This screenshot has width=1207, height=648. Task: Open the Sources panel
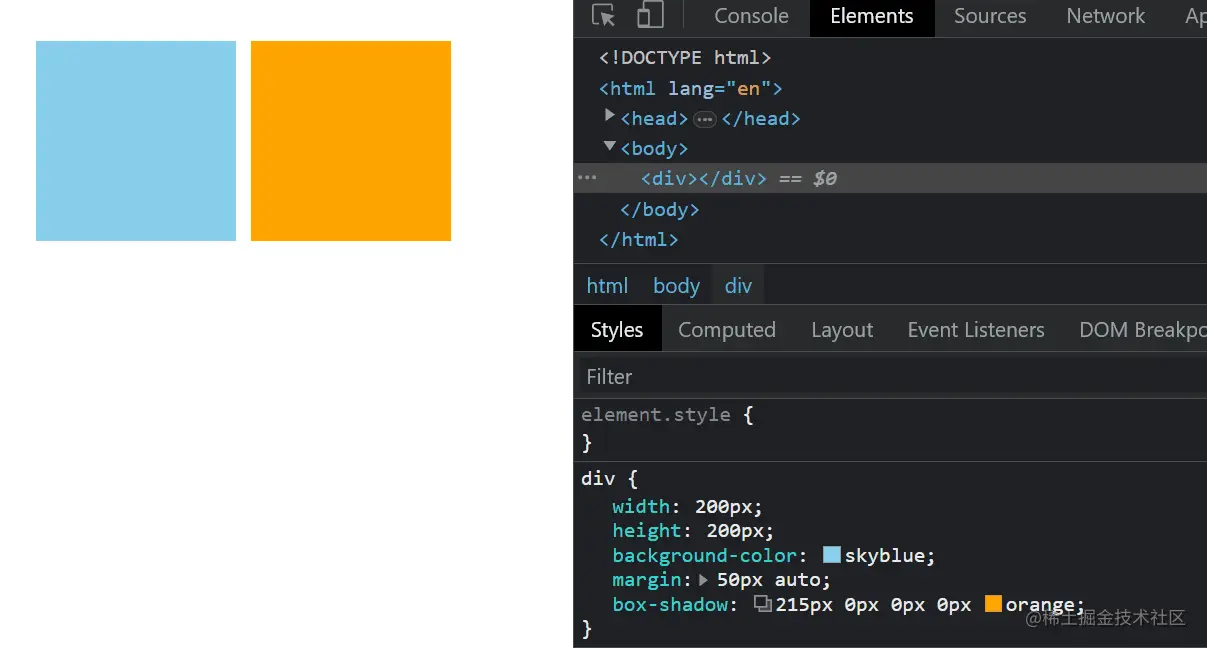[989, 16]
